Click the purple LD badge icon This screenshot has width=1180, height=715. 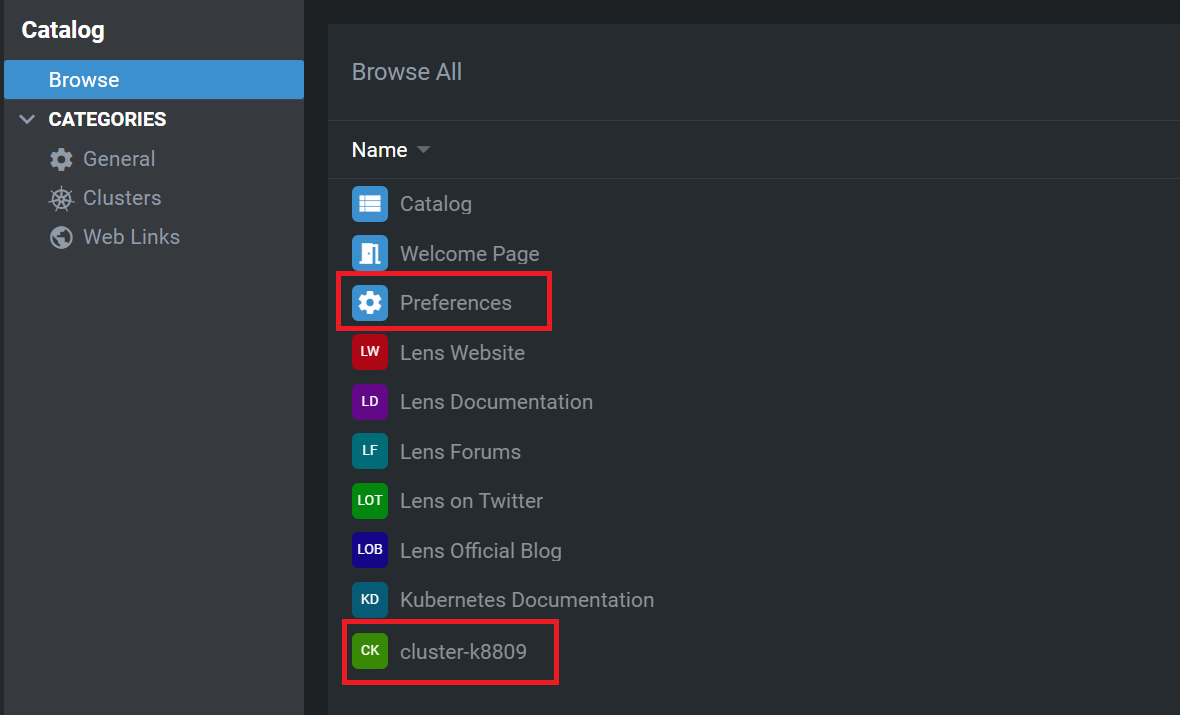(370, 402)
